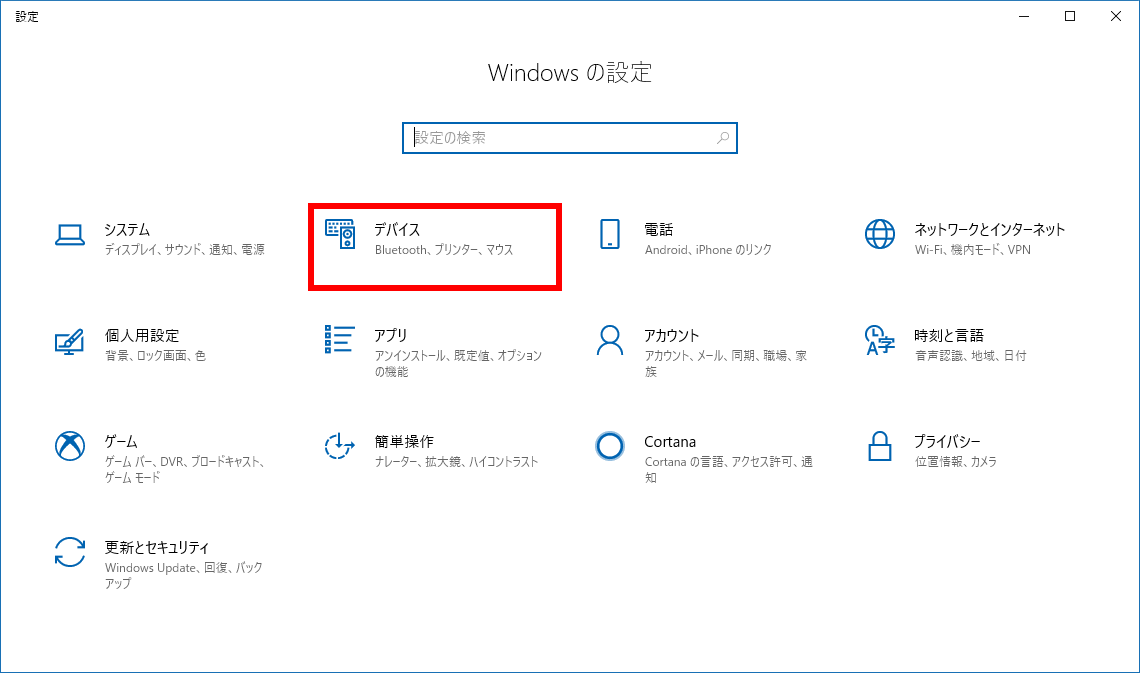Open the アカウント person icon
This screenshot has height=673, width=1140.
coord(609,340)
